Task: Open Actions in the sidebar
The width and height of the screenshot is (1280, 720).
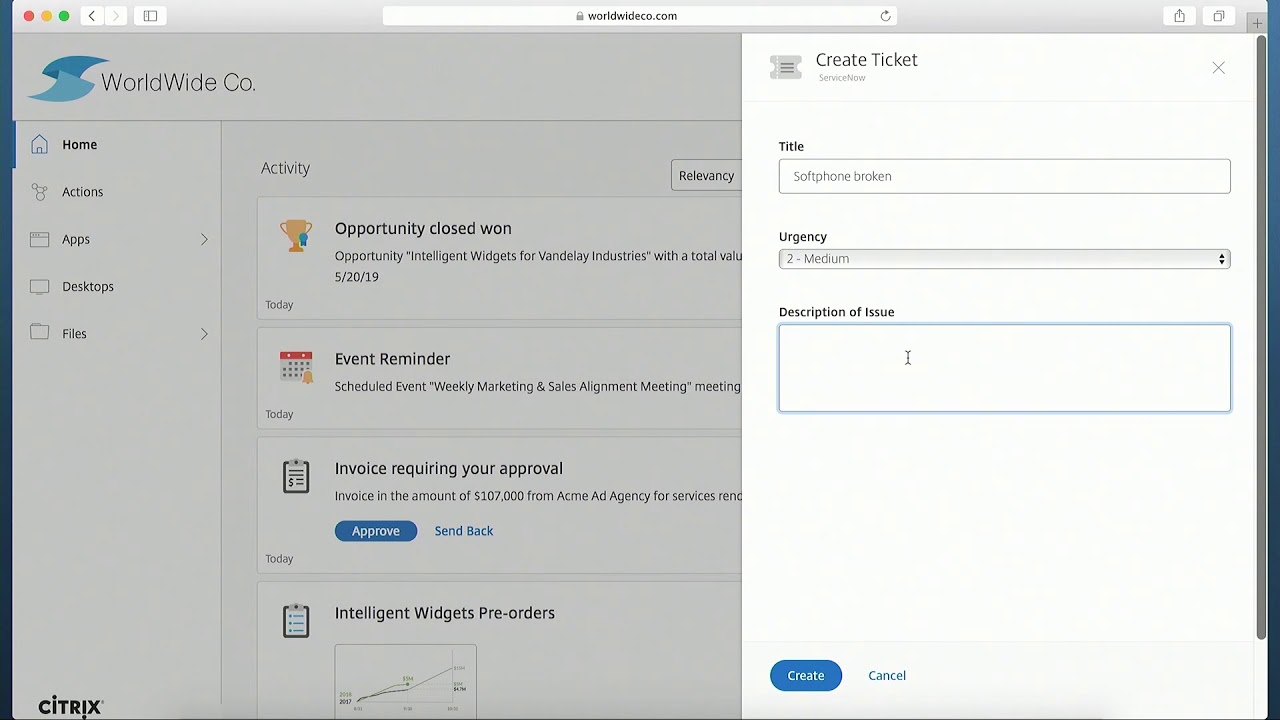Action: click(x=117, y=192)
